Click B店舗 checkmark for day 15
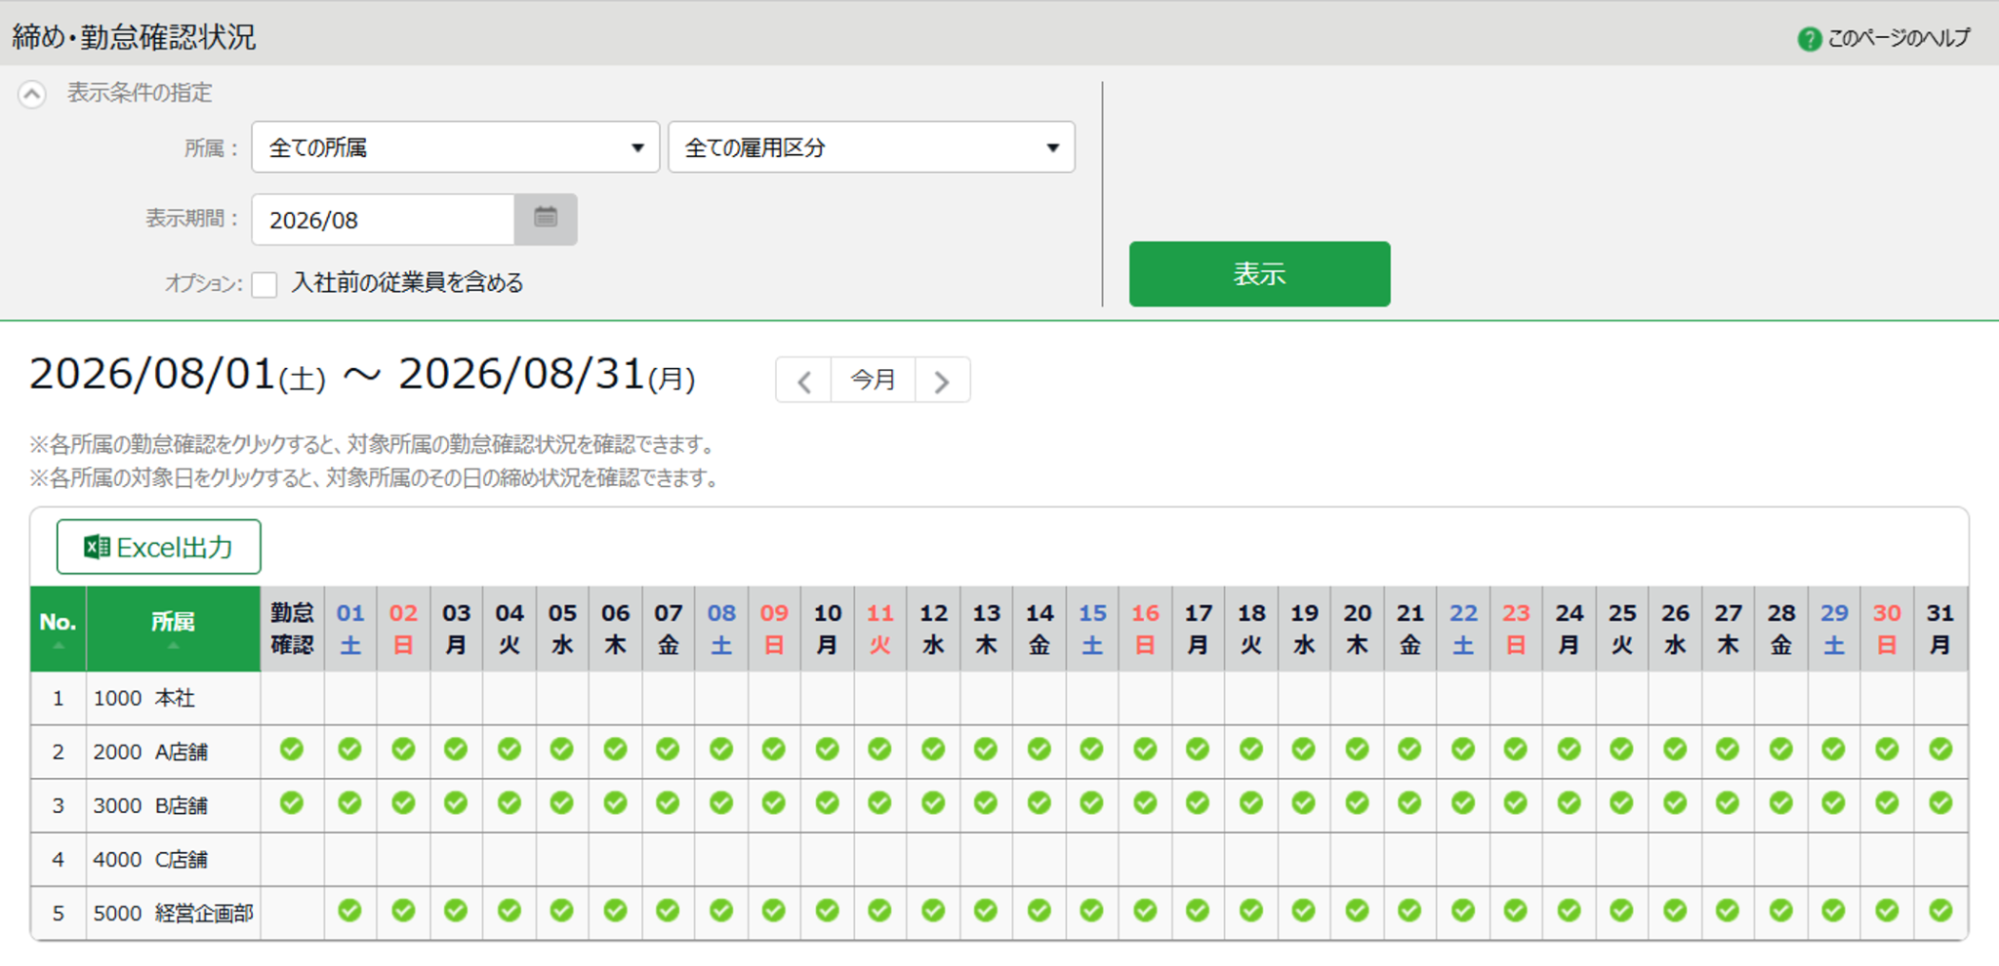1999x966 pixels. pos(1092,803)
